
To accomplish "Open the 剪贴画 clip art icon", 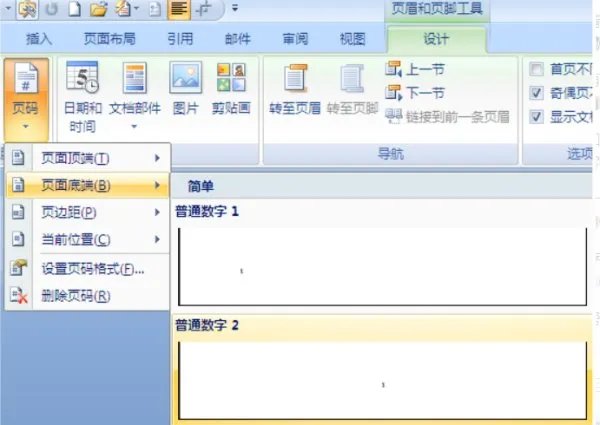I will tap(231, 78).
